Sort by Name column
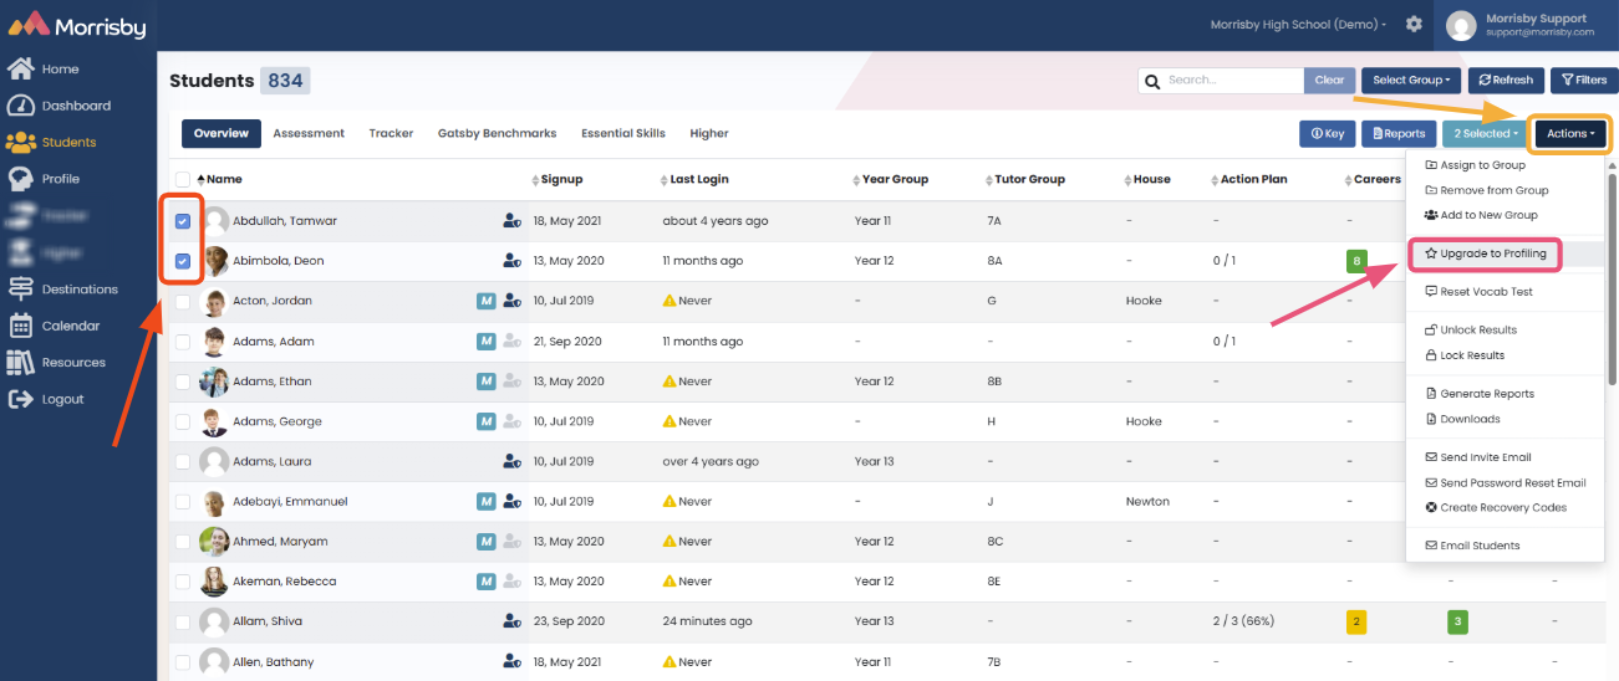Screen dimensions: 1619x681 click(x=220, y=179)
